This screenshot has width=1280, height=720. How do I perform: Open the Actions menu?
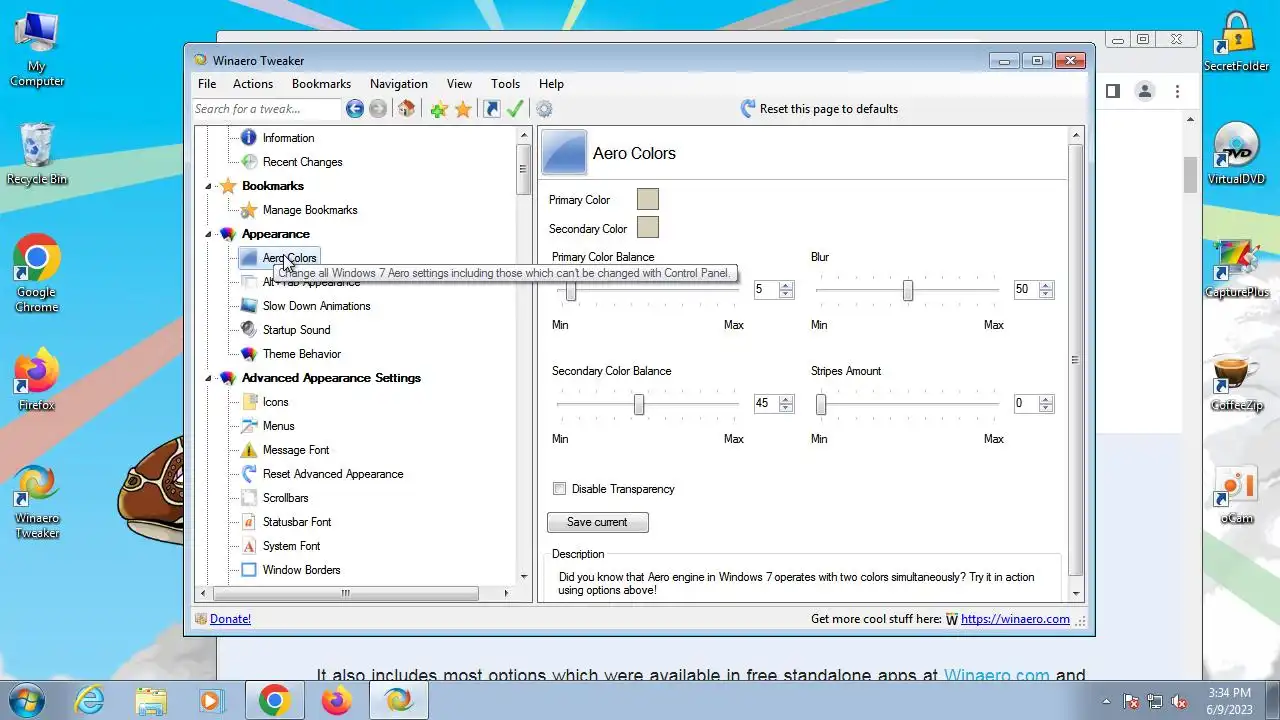click(253, 84)
